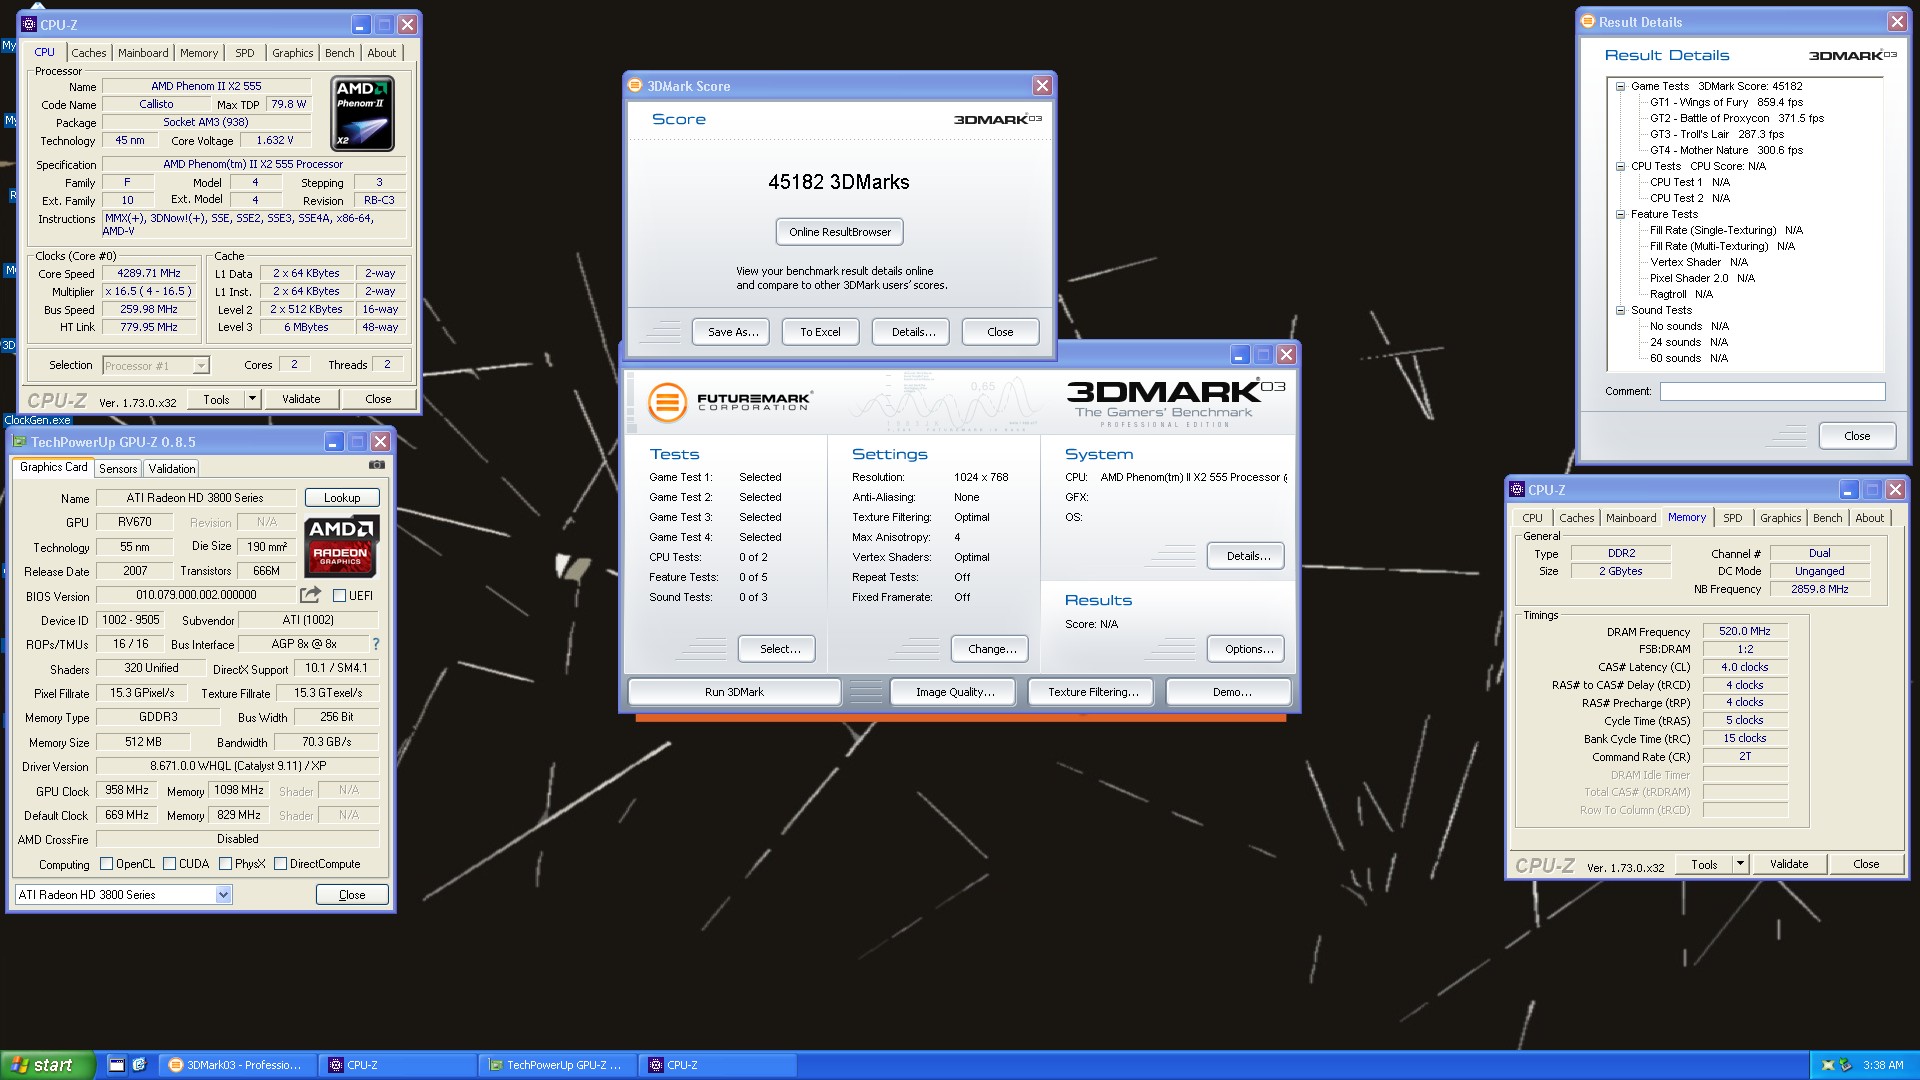Enable the OpenCL computing checkbox
This screenshot has width=1920, height=1080.
106,864
